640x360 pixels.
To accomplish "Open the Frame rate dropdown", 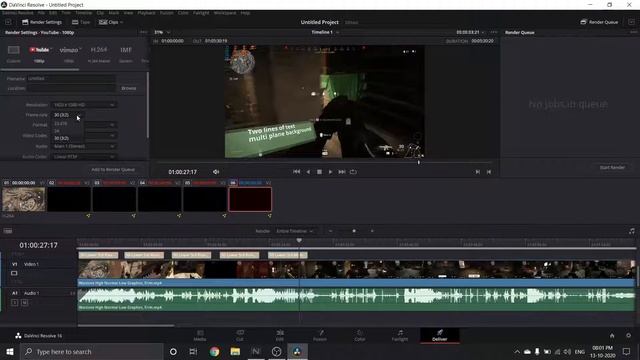I will coord(68,115).
